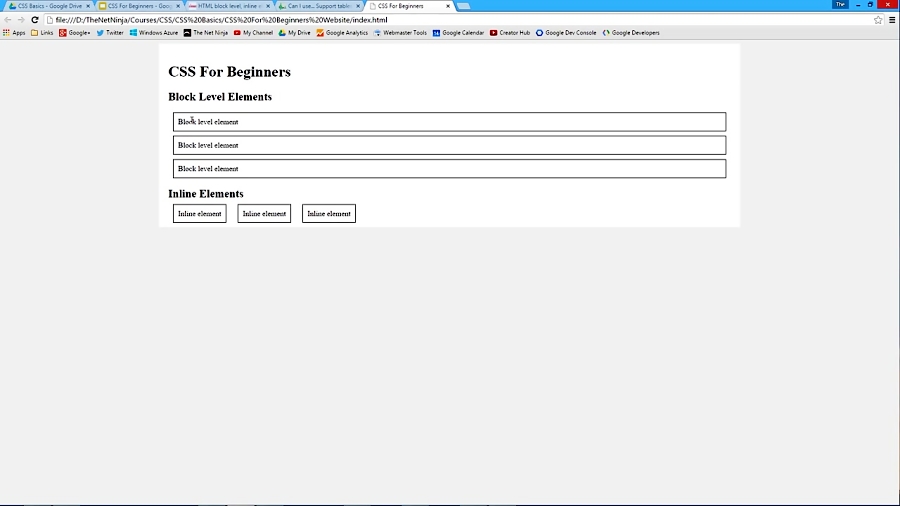Viewport: 900px width, 506px height.
Task: Open The Net Ninja bookmark
Action: [x=205, y=33]
